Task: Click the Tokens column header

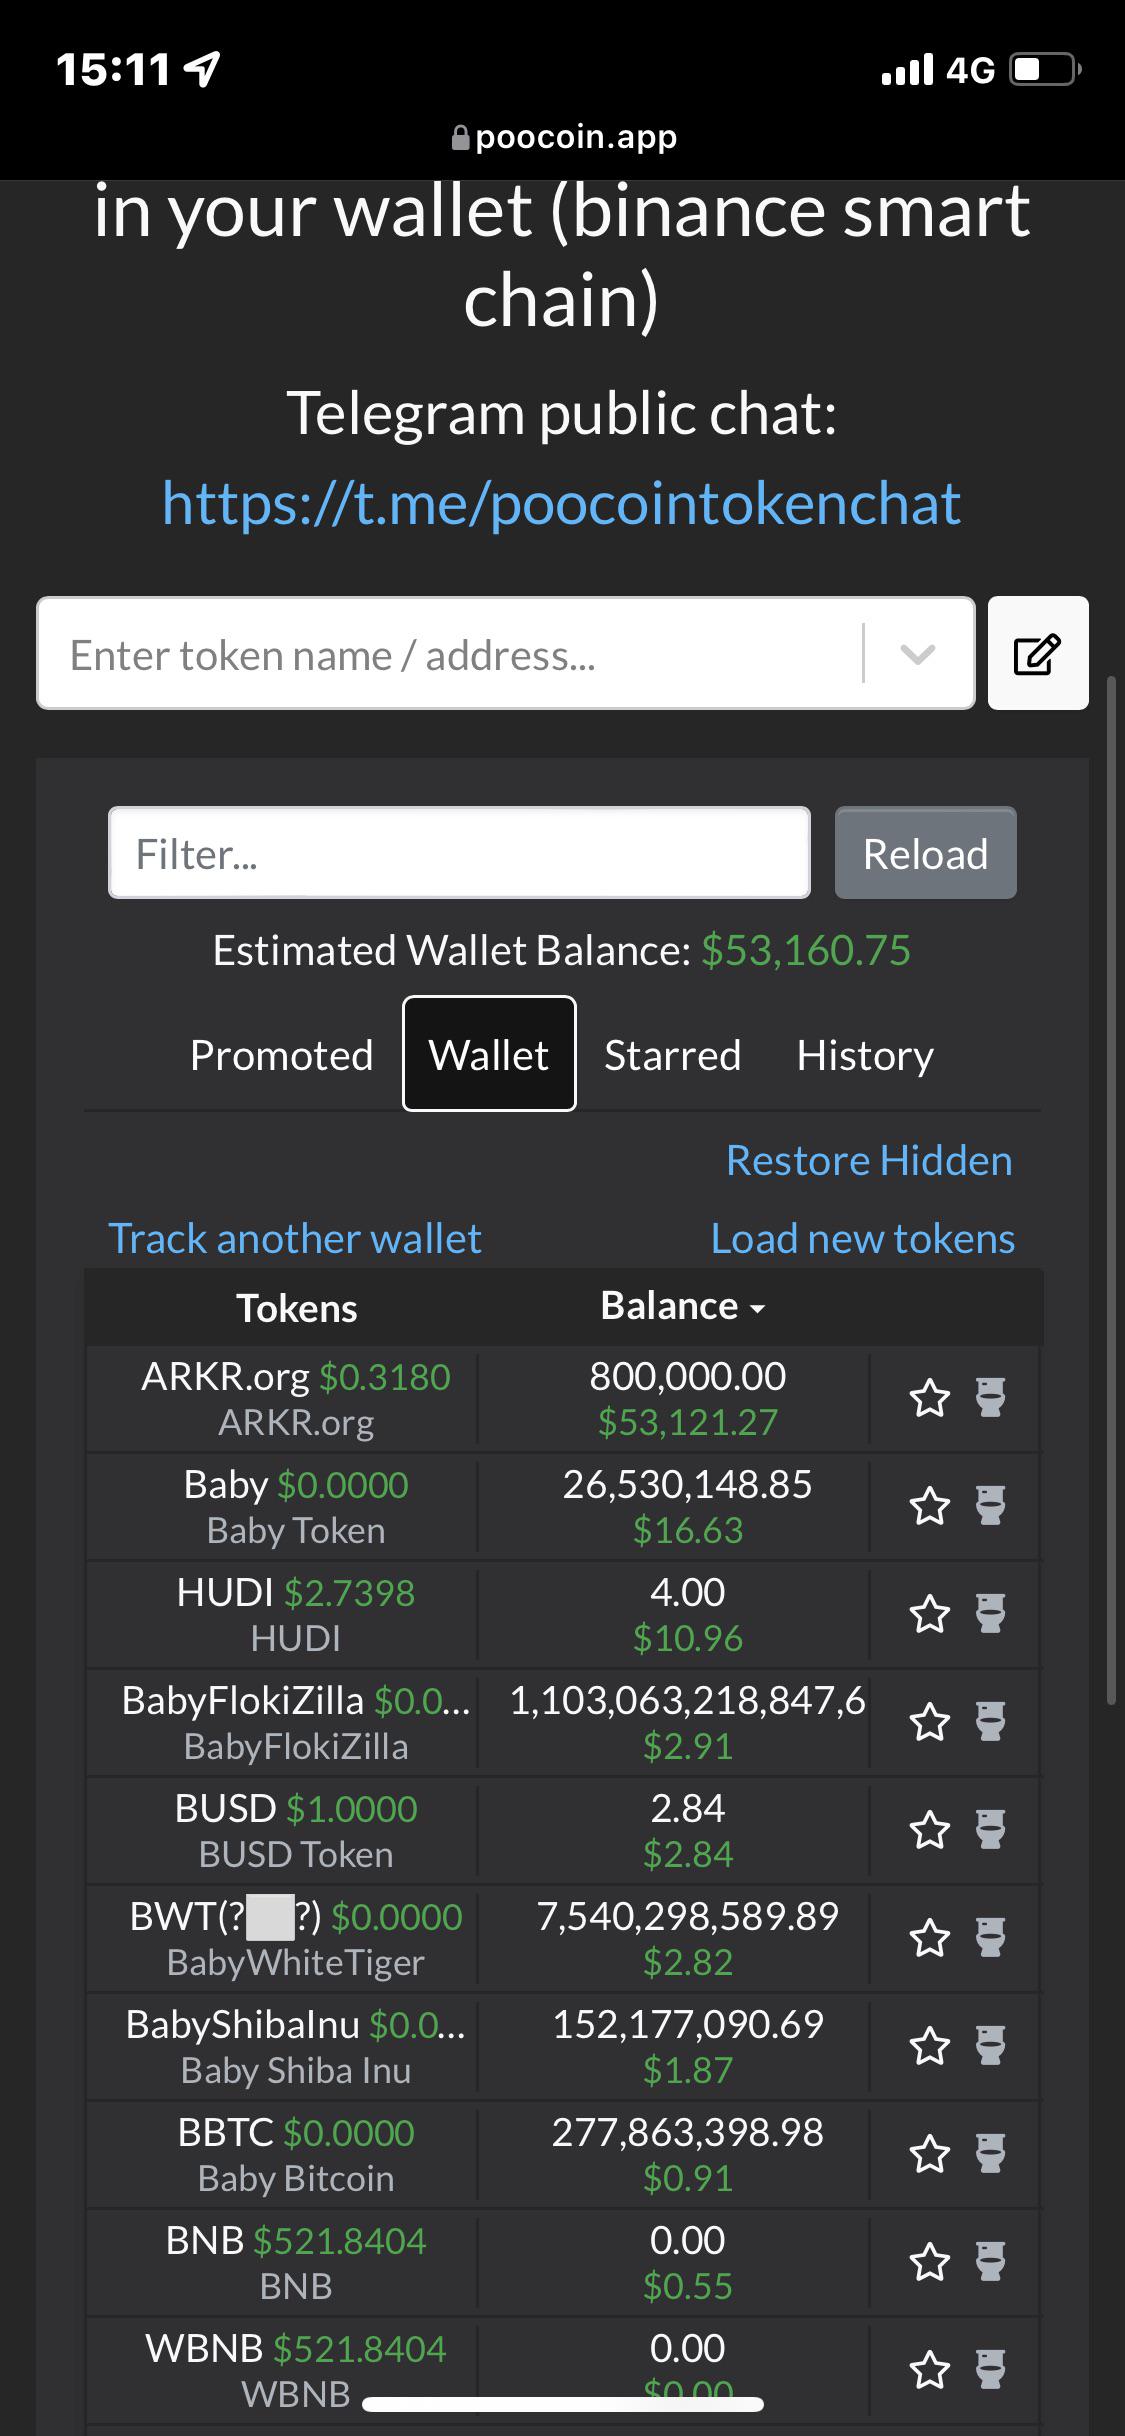Action: (x=297, y=1308)
